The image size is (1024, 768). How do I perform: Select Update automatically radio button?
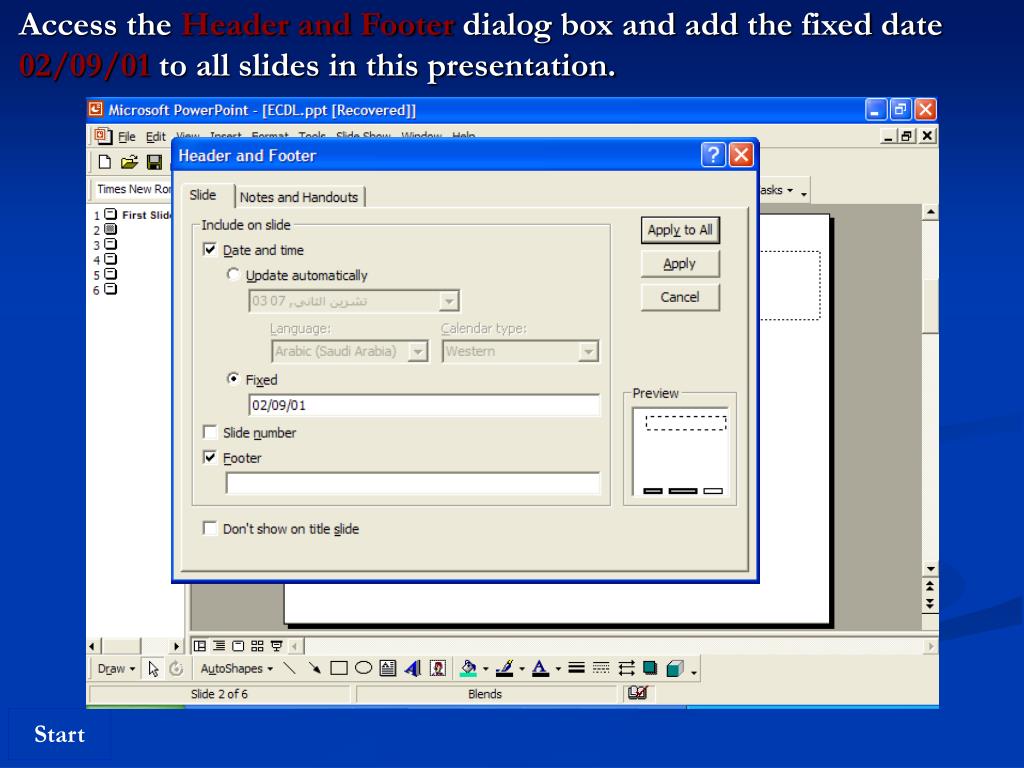click(x=233, y=274)
